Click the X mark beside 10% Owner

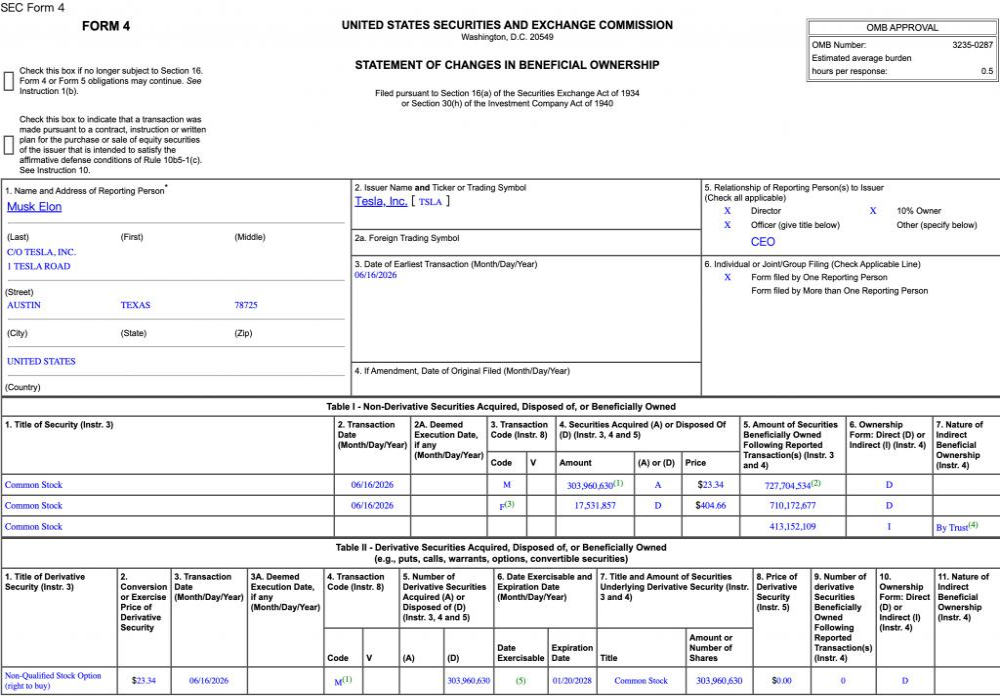(x=873, y=211)
